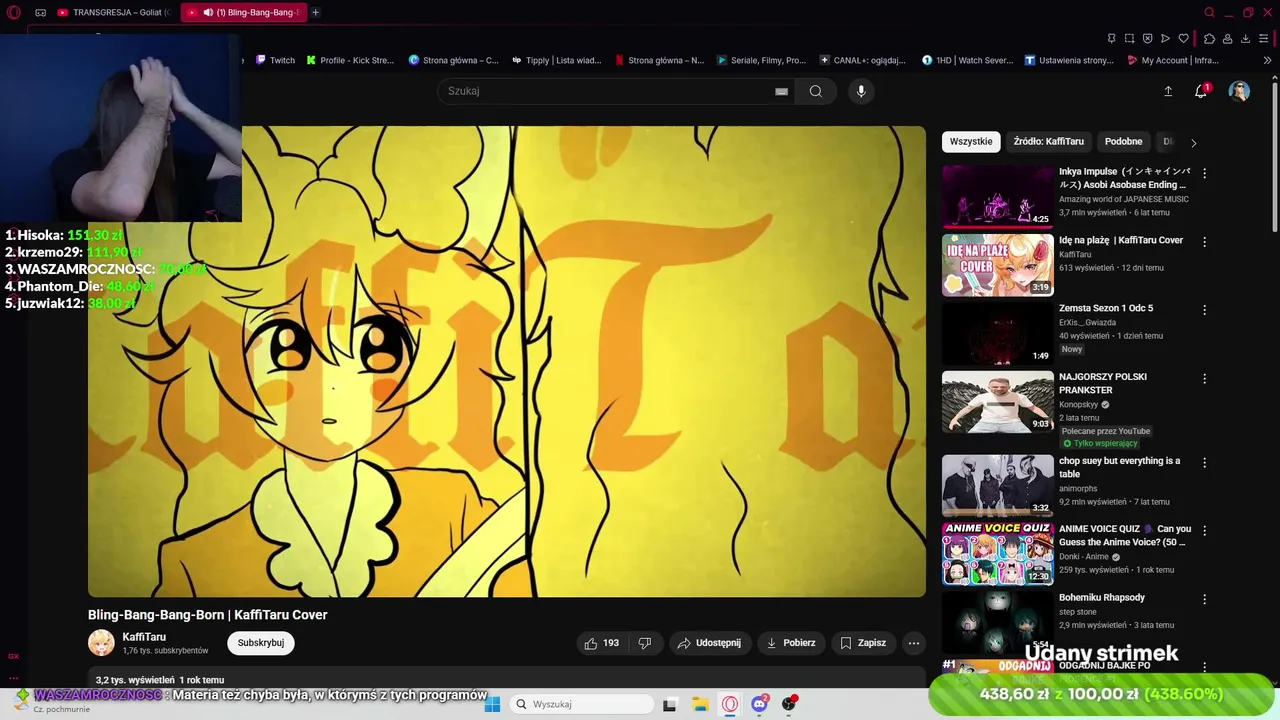Open options menu for chop suey video
The height and width of the screenshot is (720, 1280).
(x=1204, y=463)
